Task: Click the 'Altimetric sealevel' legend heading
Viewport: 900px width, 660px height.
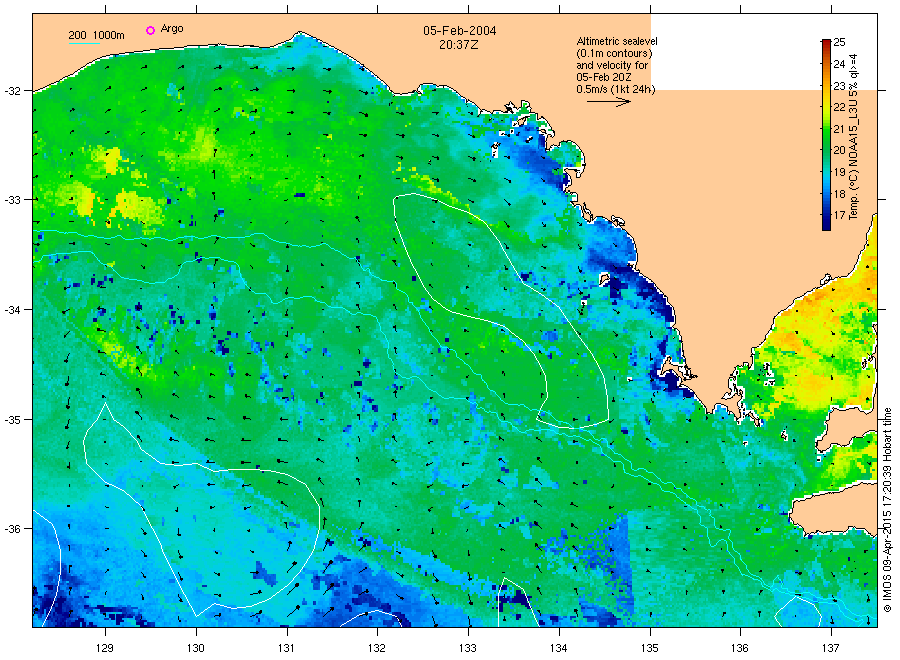Action: click(617, 41)
